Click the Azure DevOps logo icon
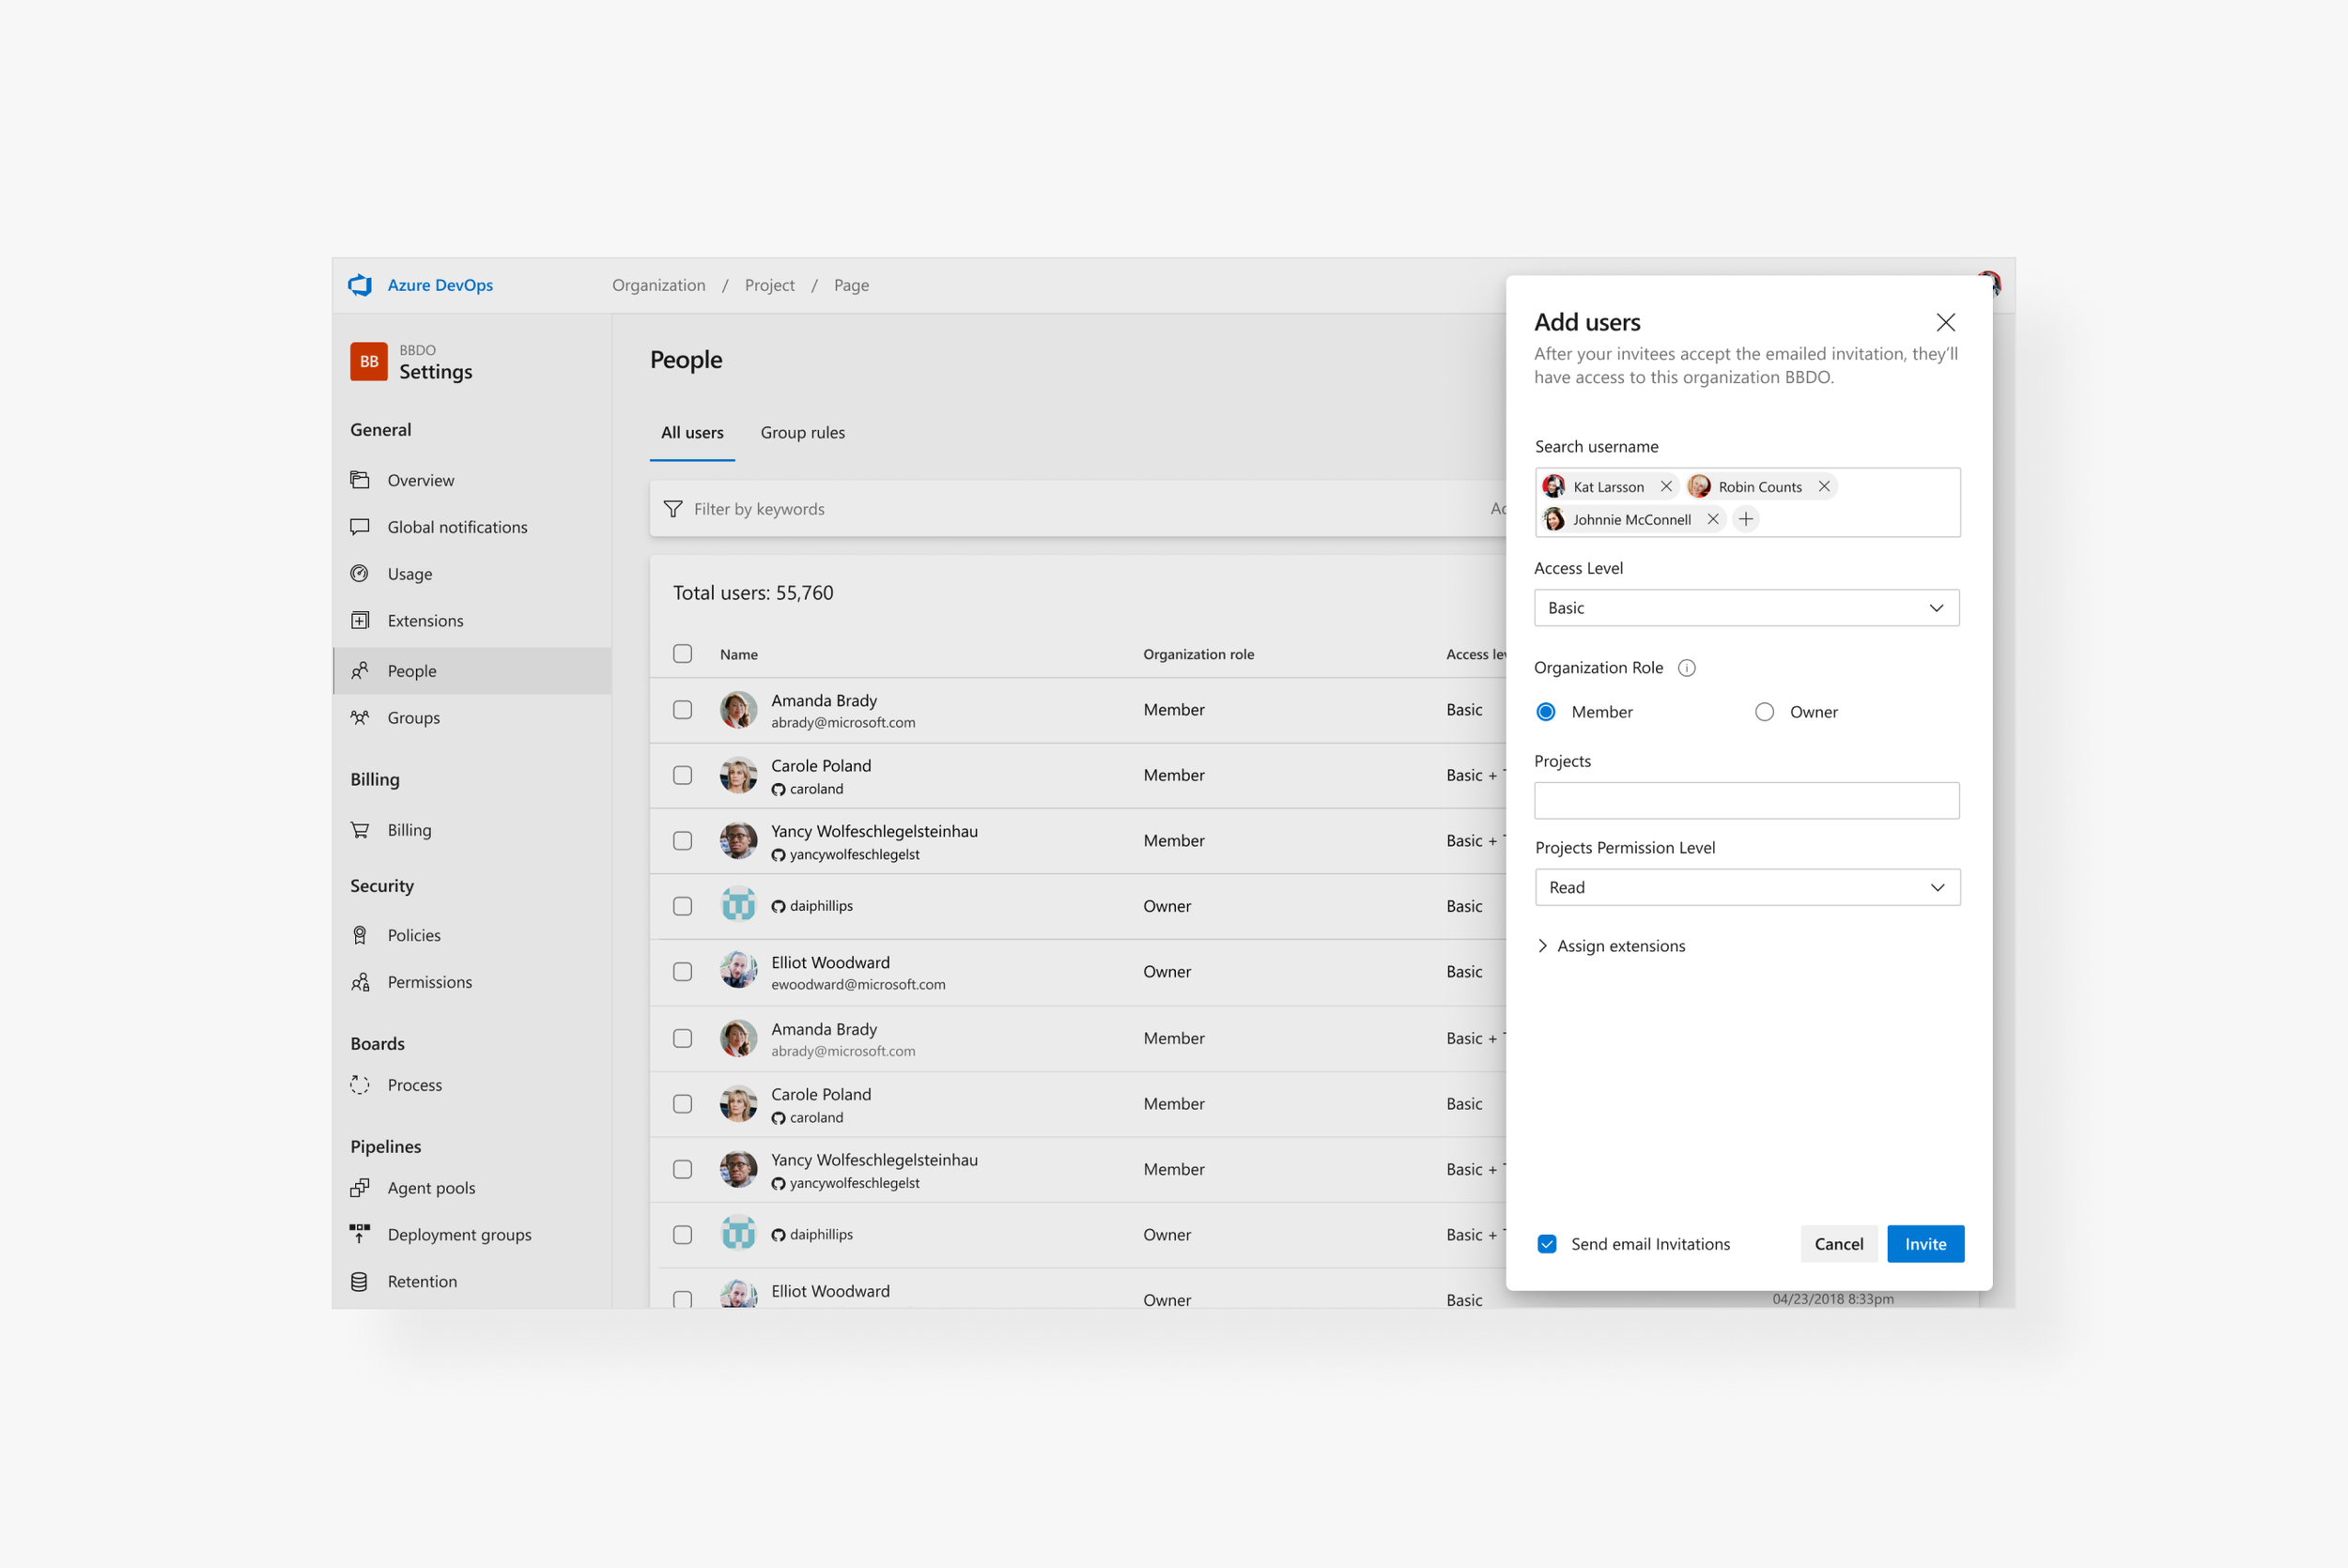The width and height of the screenshot is (2348, 1568). click(x=359, y=285)
